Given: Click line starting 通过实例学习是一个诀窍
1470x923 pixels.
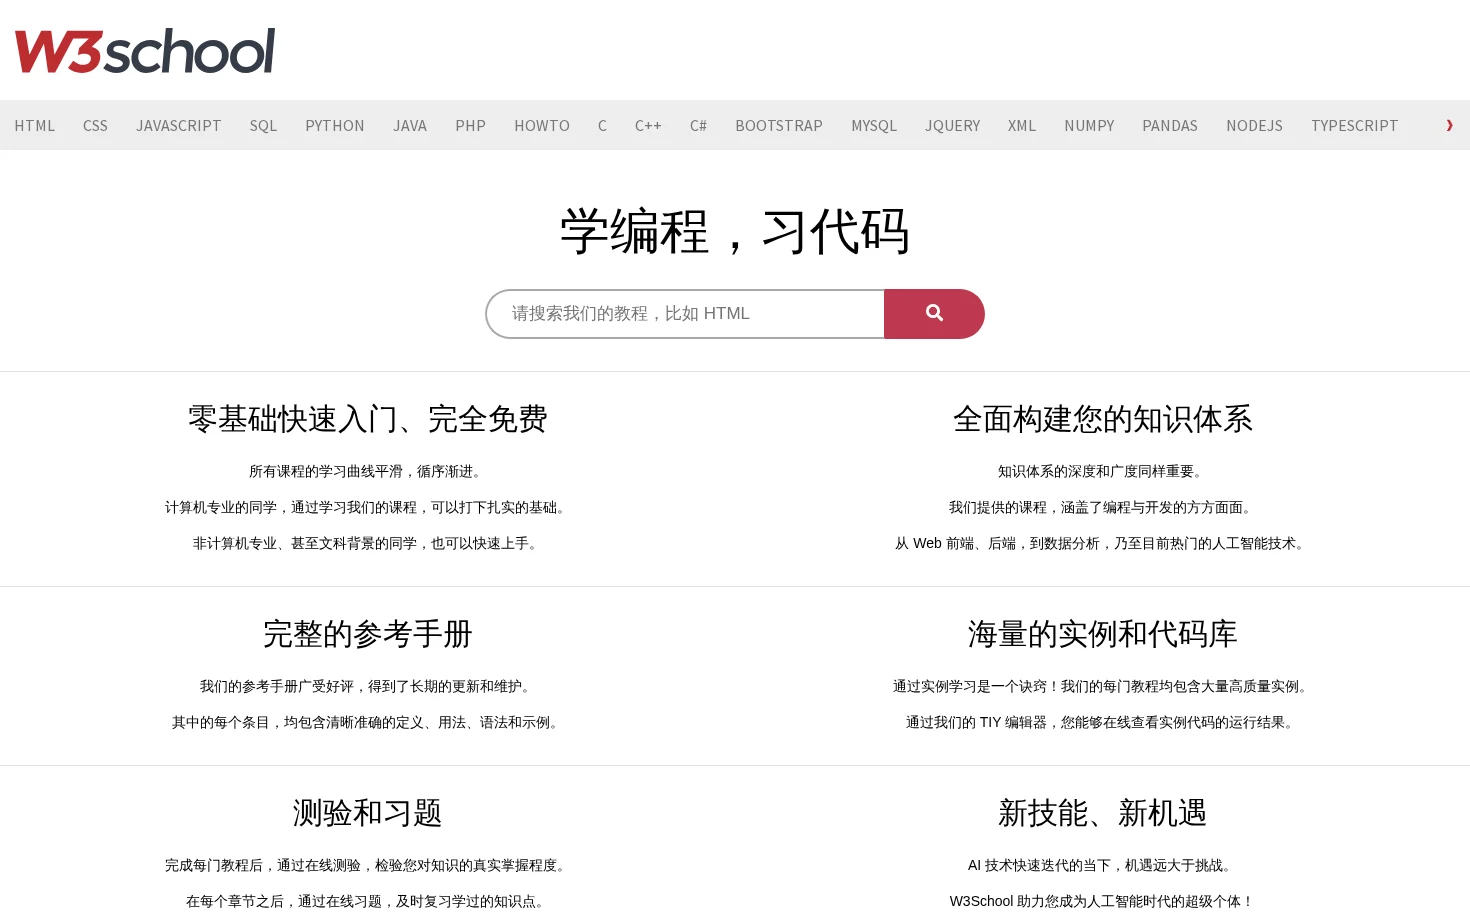Looking at the screenshot, I should pos(1102,686).
